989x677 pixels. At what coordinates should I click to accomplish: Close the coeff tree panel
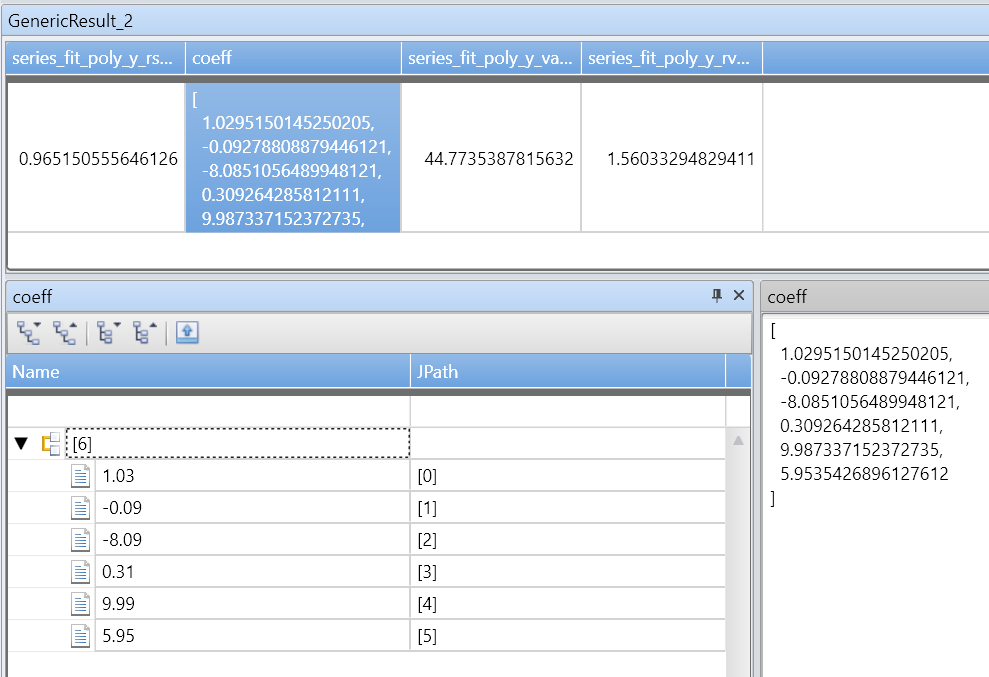(x=739, y=295)
